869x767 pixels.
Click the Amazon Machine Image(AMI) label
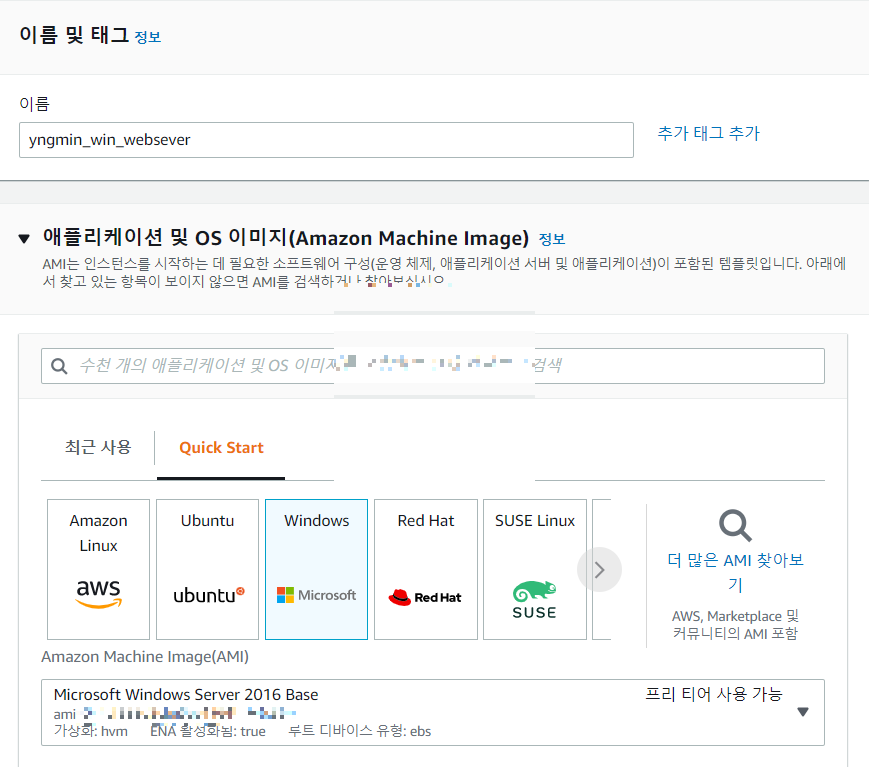click(145, 657)
